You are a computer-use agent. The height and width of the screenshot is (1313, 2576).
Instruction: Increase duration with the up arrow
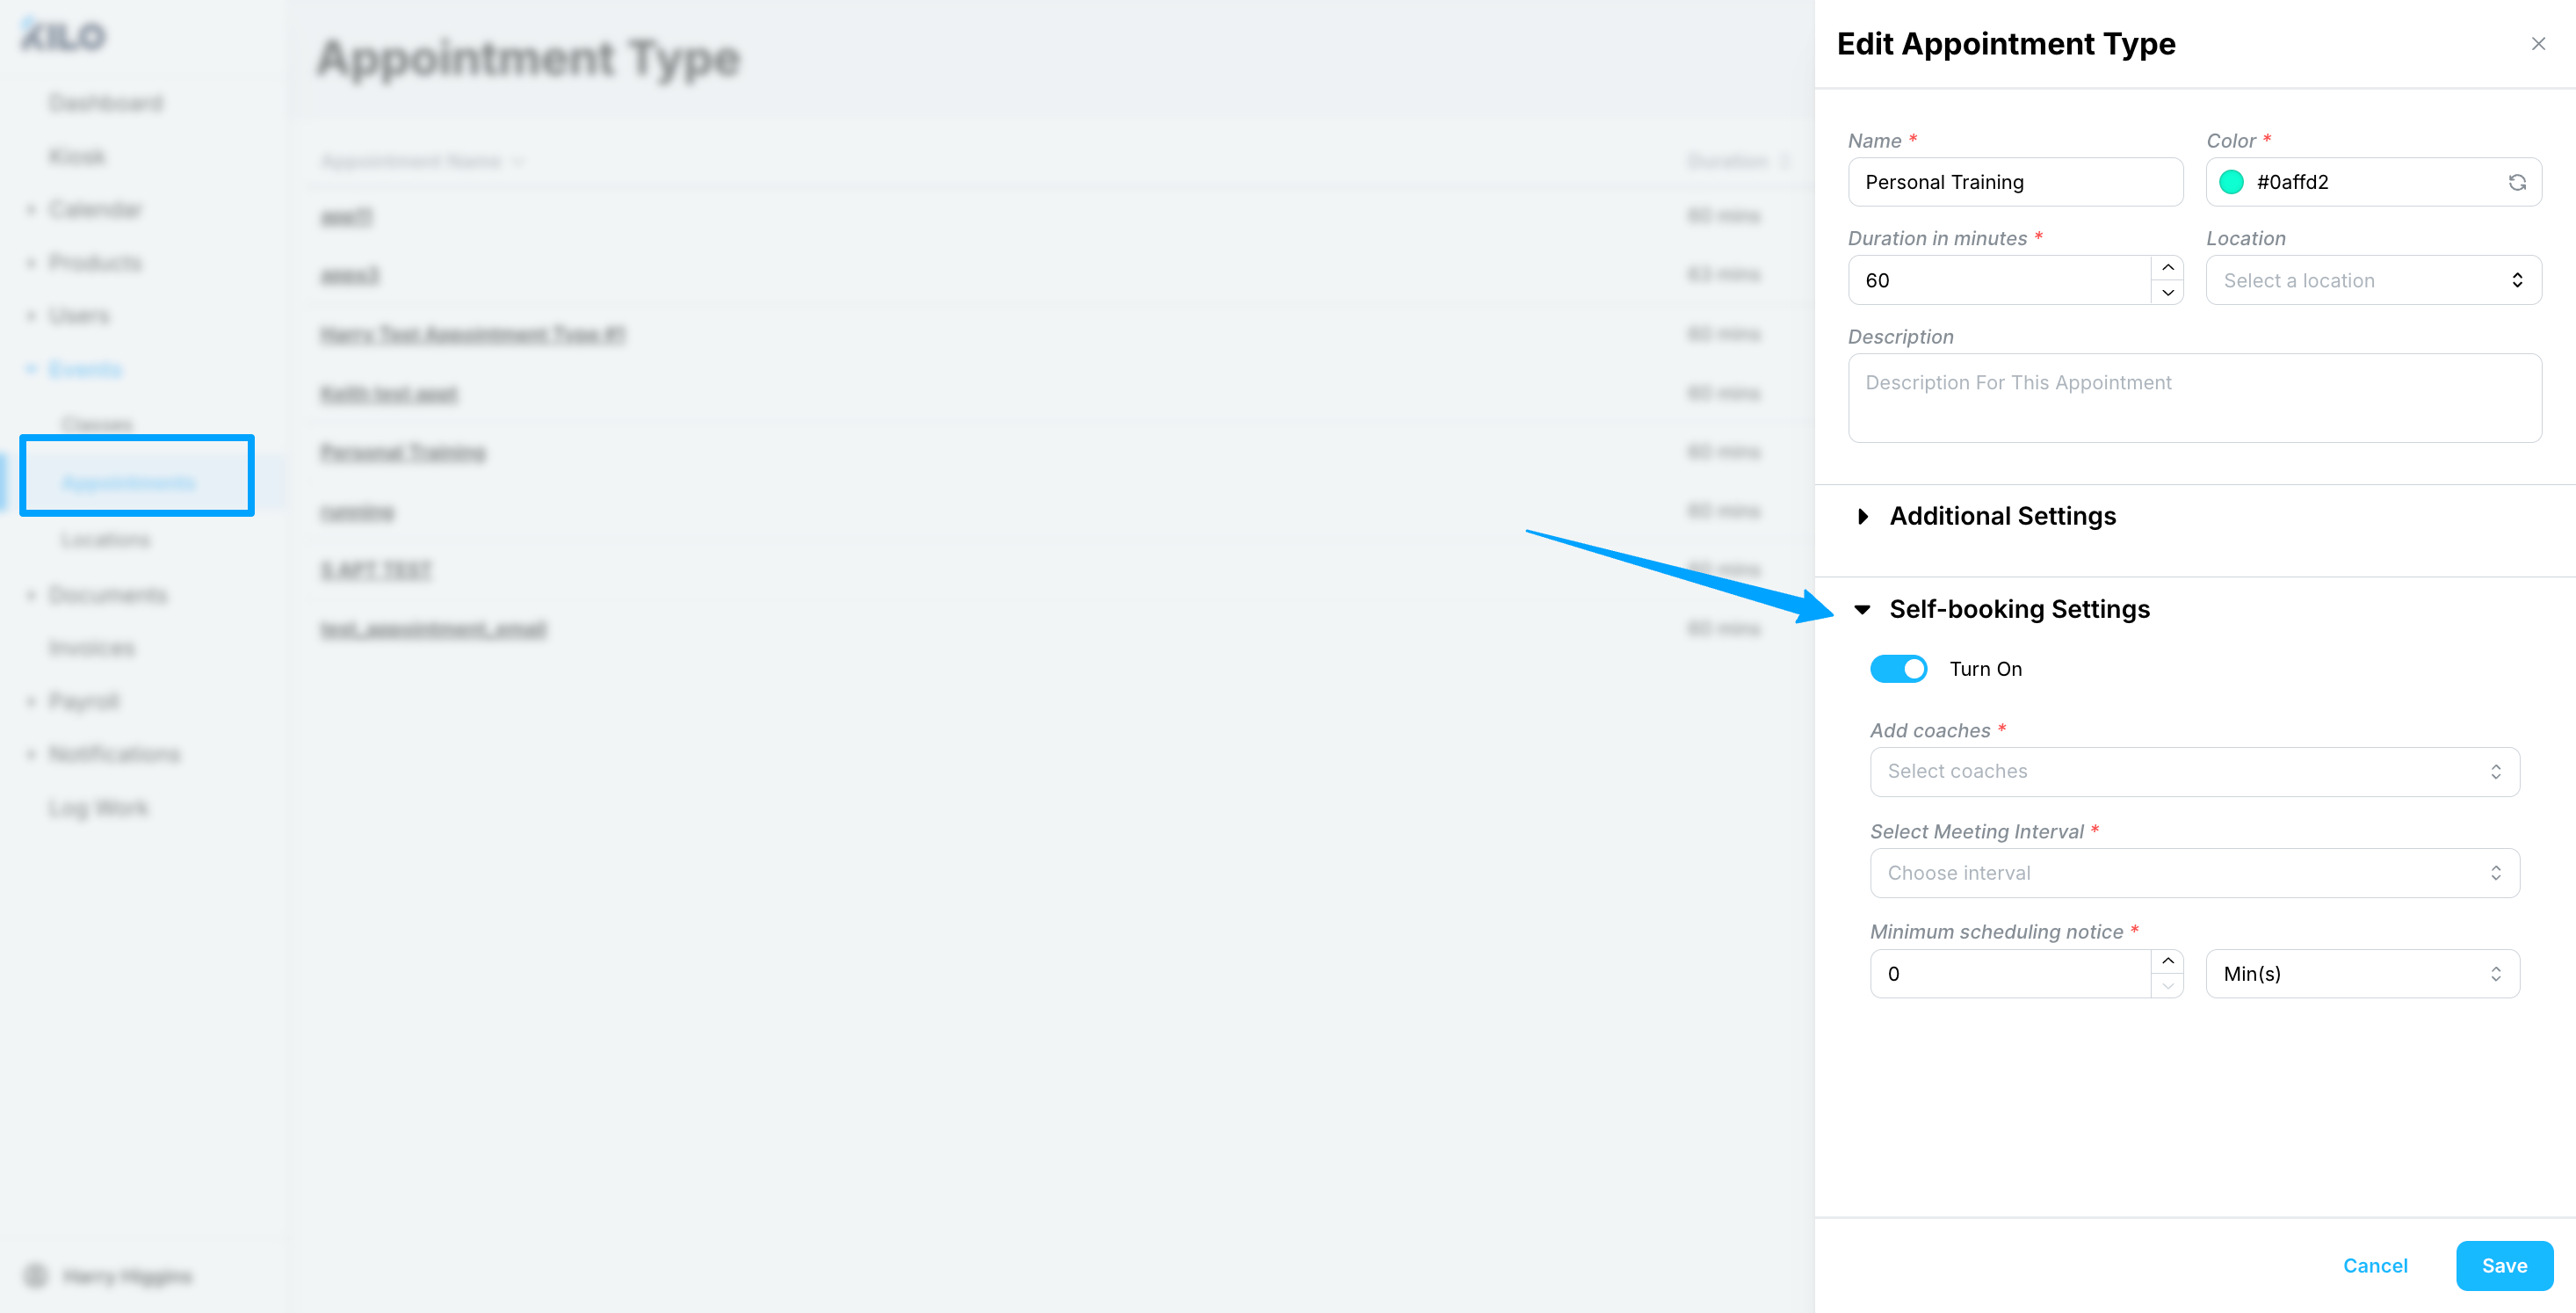[2167, 267]
